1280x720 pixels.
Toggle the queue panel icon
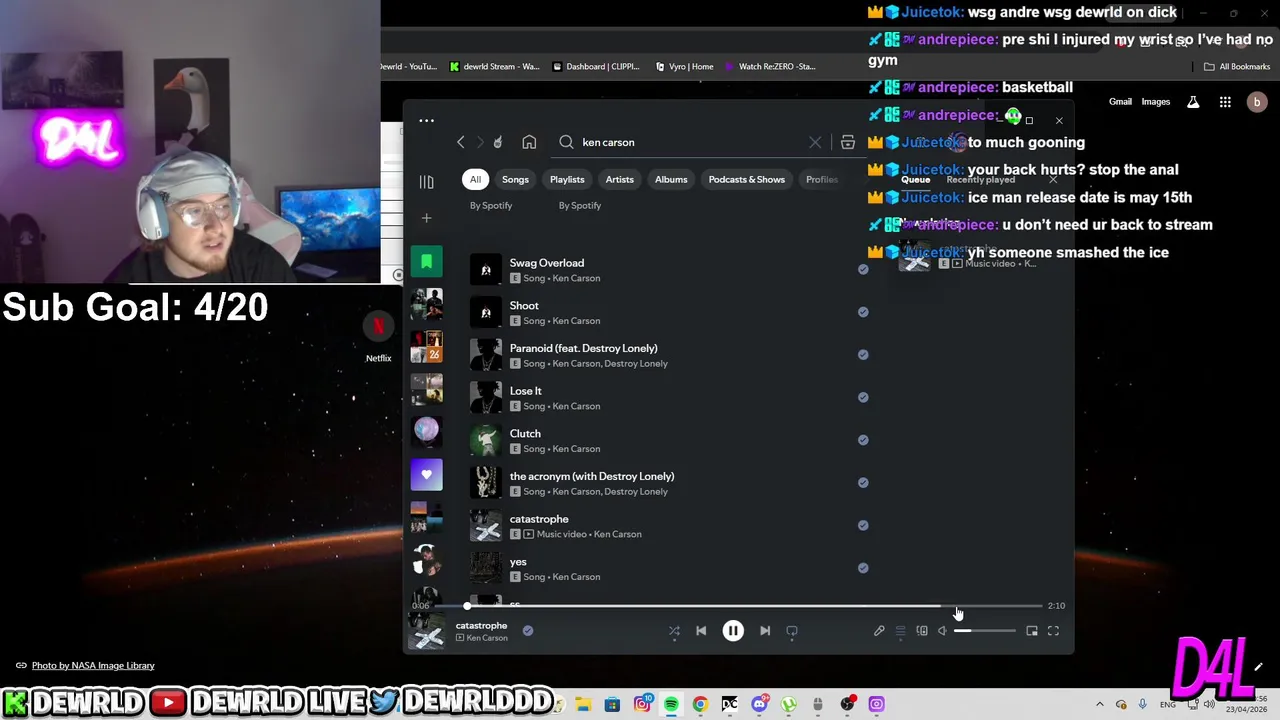coord(900,631)
